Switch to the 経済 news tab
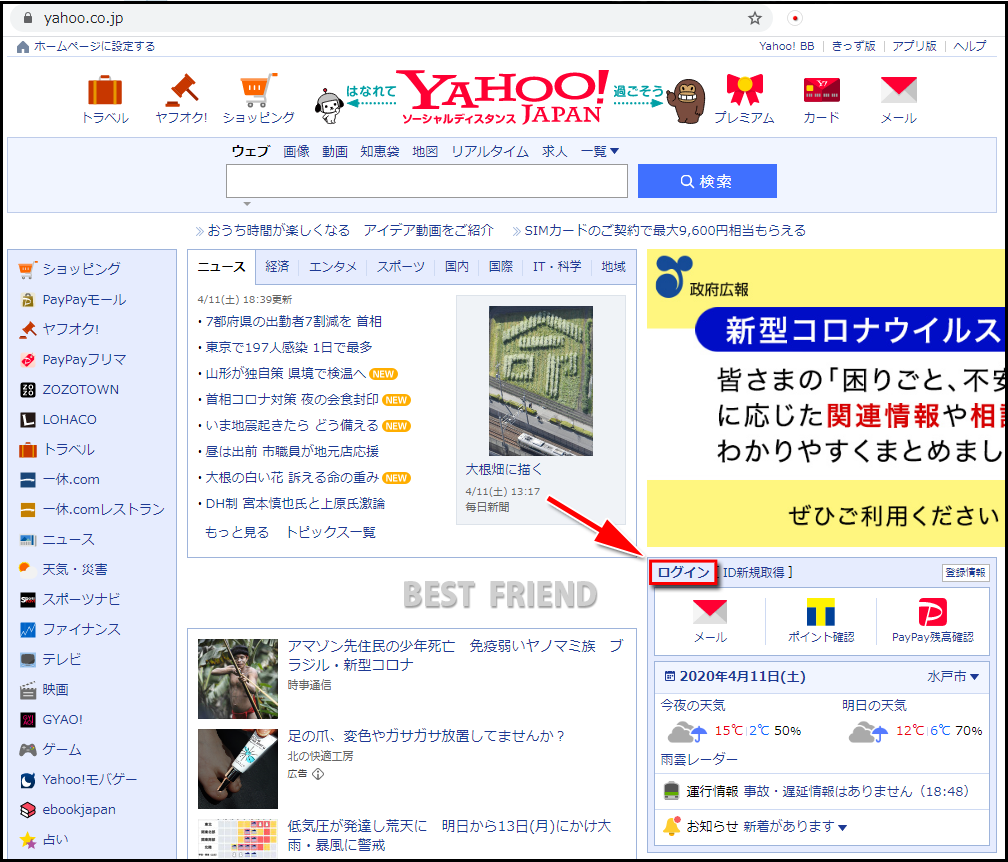The image size is (1008, 862). [277, 267]
